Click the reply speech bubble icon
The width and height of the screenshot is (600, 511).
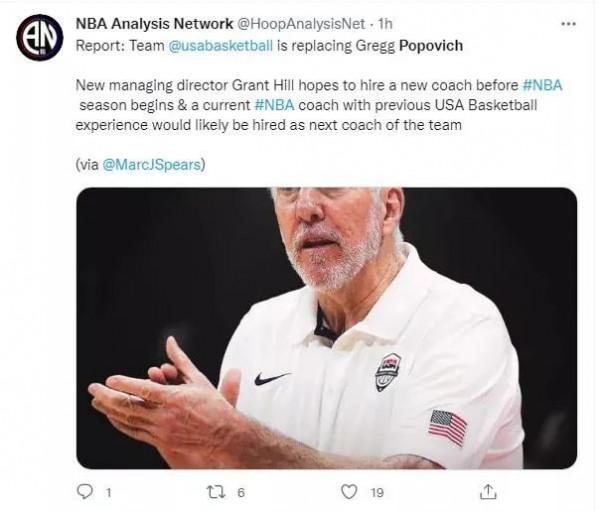[84, 491]
